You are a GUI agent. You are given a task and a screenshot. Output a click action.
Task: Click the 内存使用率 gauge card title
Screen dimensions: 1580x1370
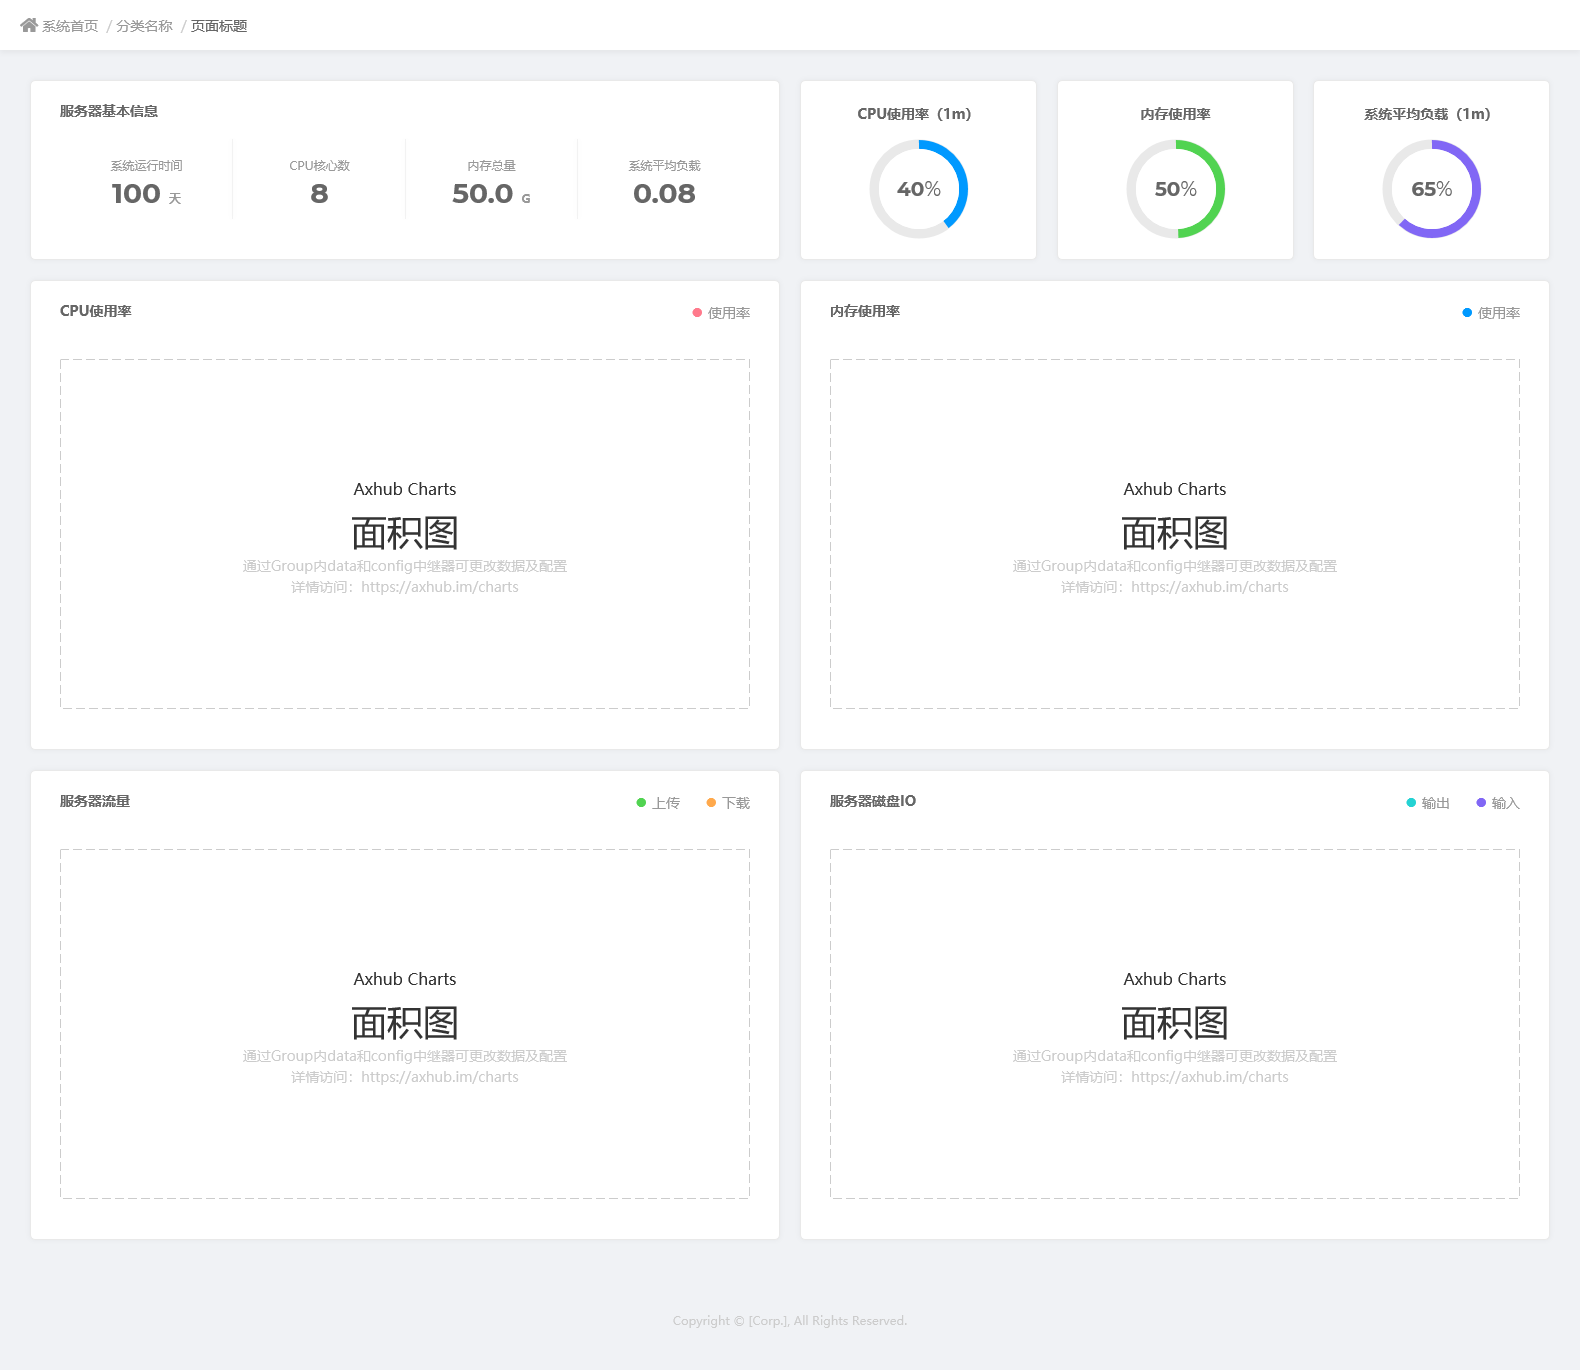click(x=1175, y=114)
